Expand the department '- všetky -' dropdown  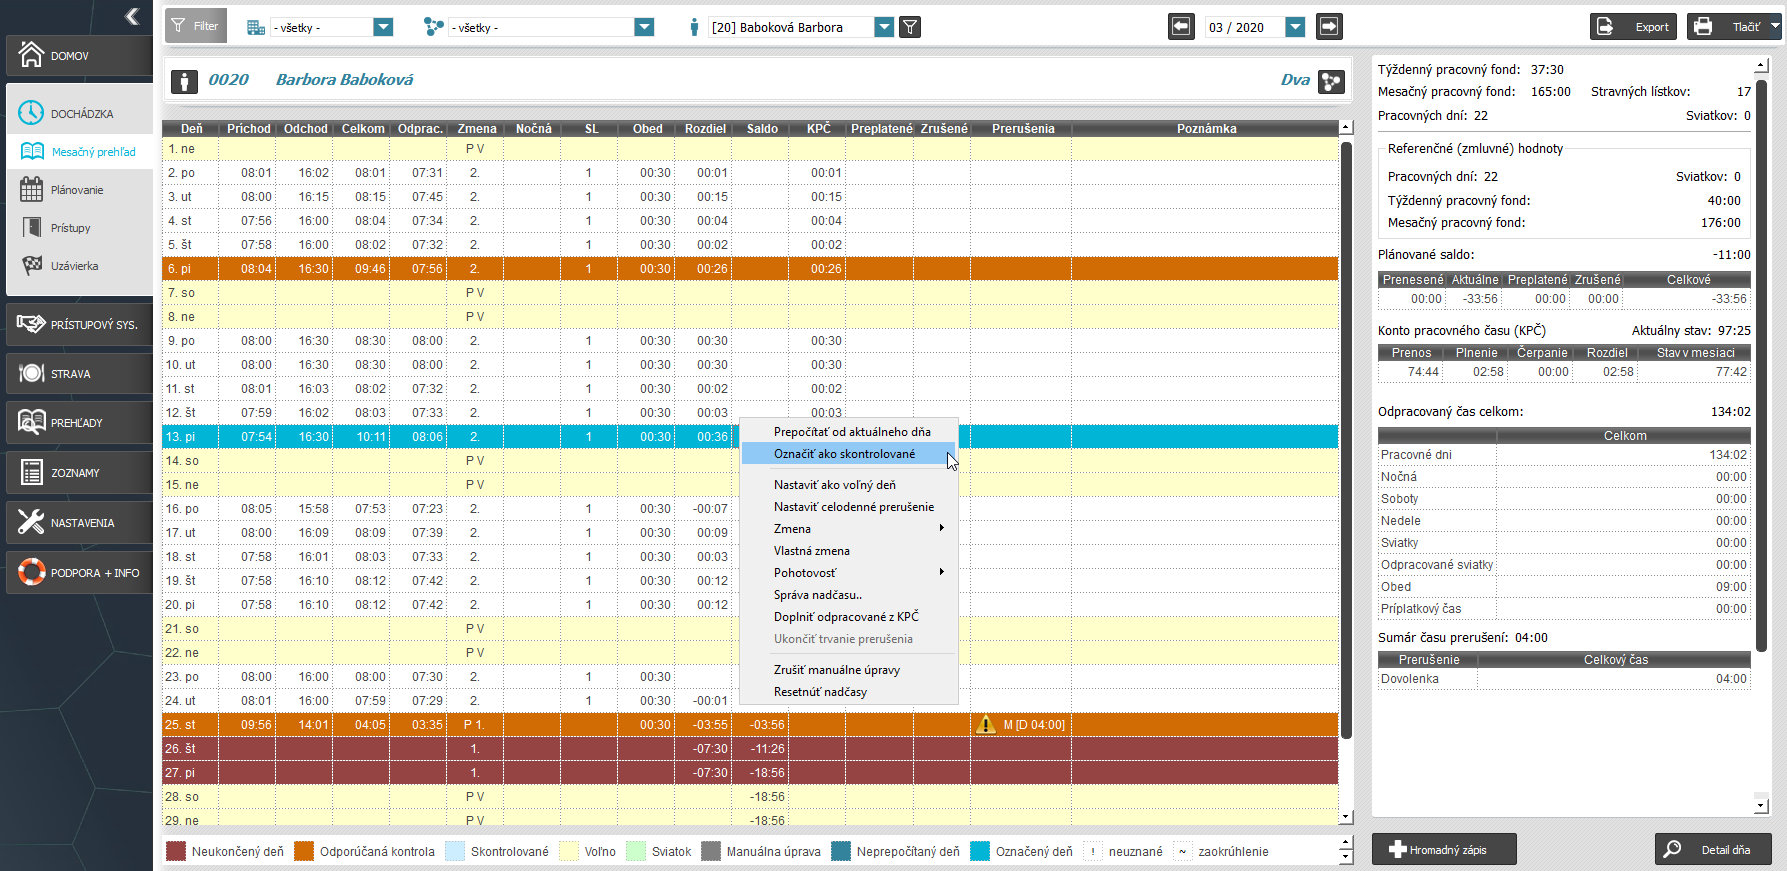click(383, 27)
